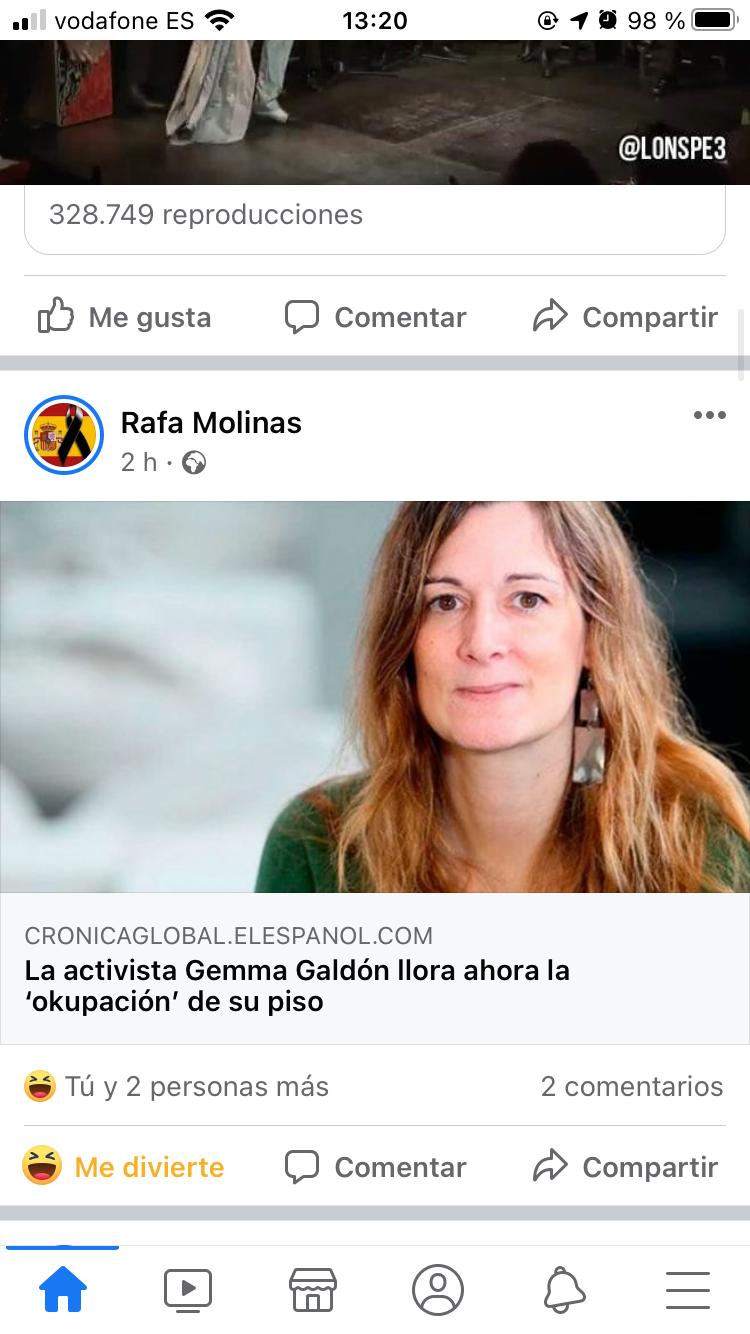The image size is (750, 1334).
Task: Open the hamburger menu
Action: [688, 1290]
